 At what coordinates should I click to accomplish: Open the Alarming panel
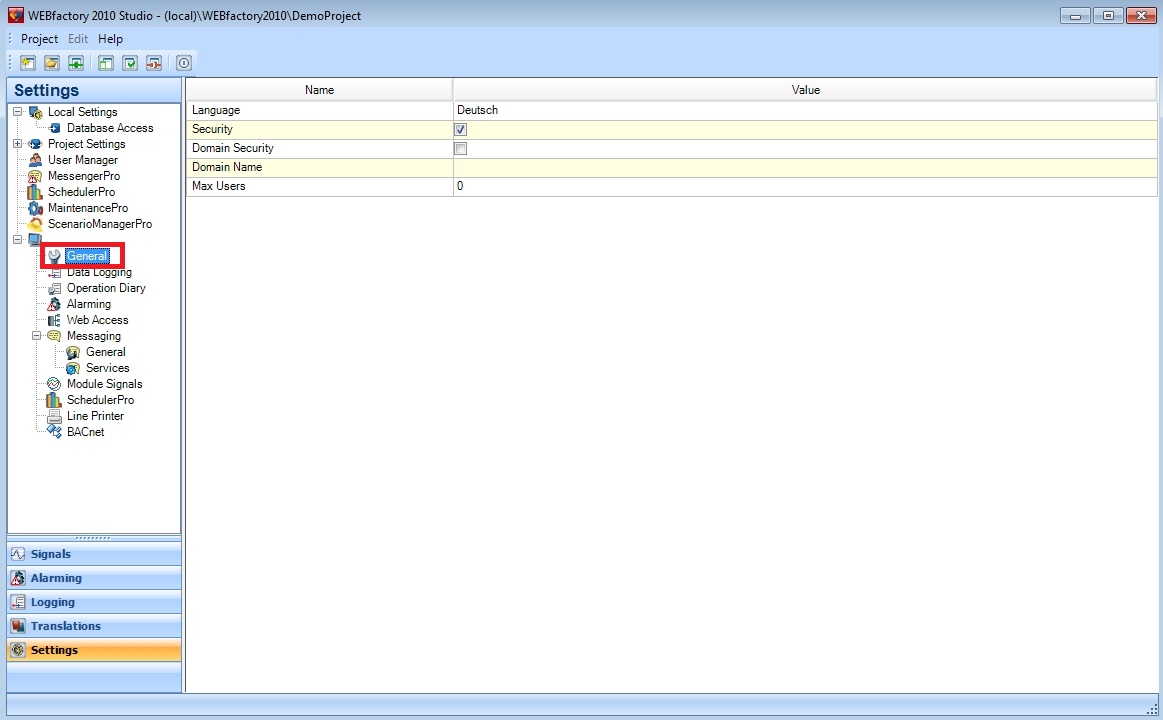[x=93, y=577]
